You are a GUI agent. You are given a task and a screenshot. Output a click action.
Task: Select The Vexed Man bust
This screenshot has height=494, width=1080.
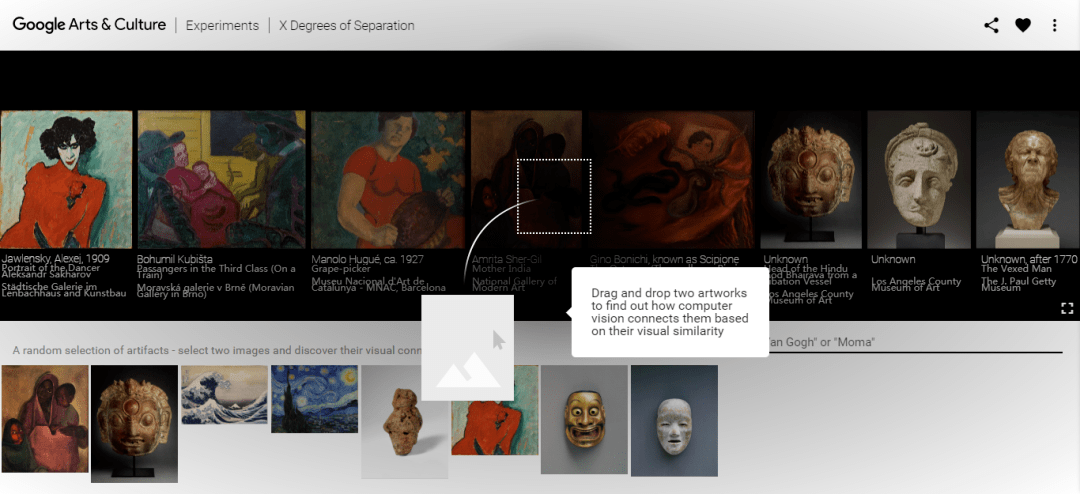(x=1028, y=180)
